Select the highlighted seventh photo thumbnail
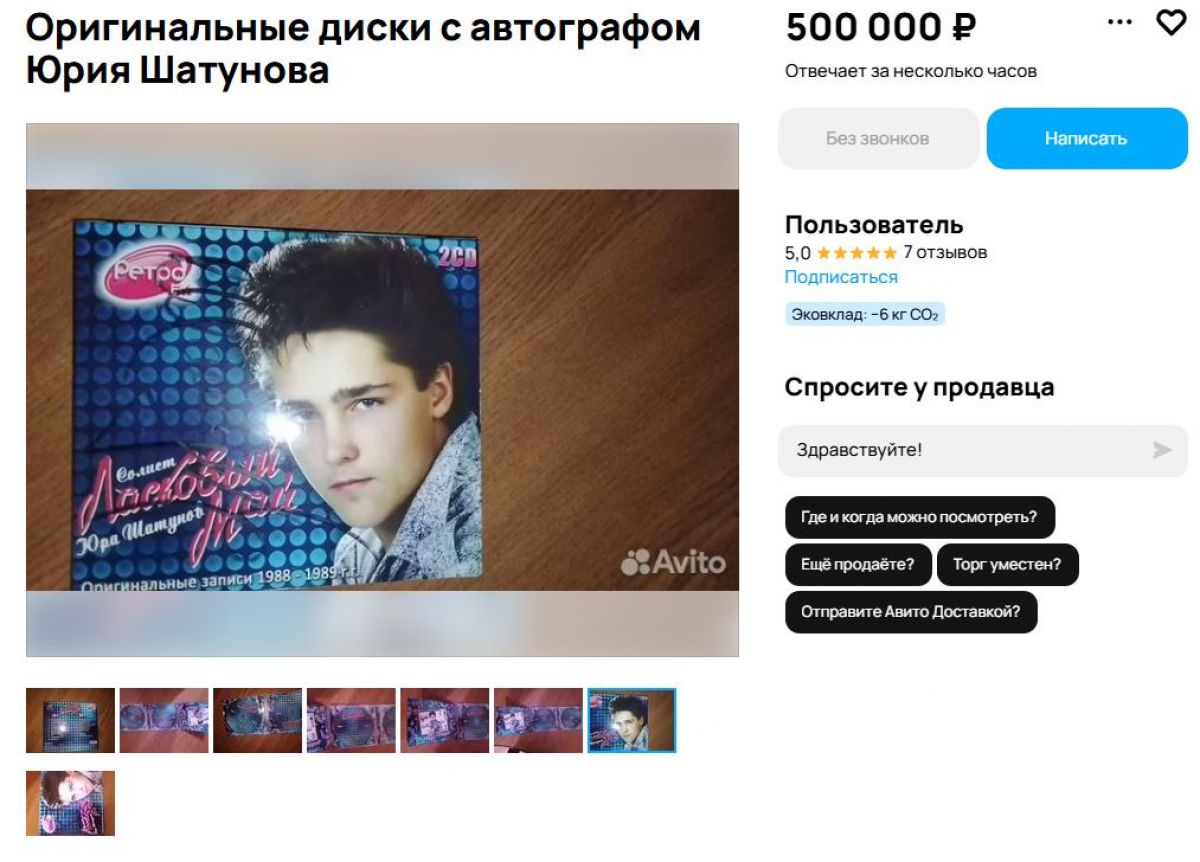 pyautogui.click(x=632, y=720)
